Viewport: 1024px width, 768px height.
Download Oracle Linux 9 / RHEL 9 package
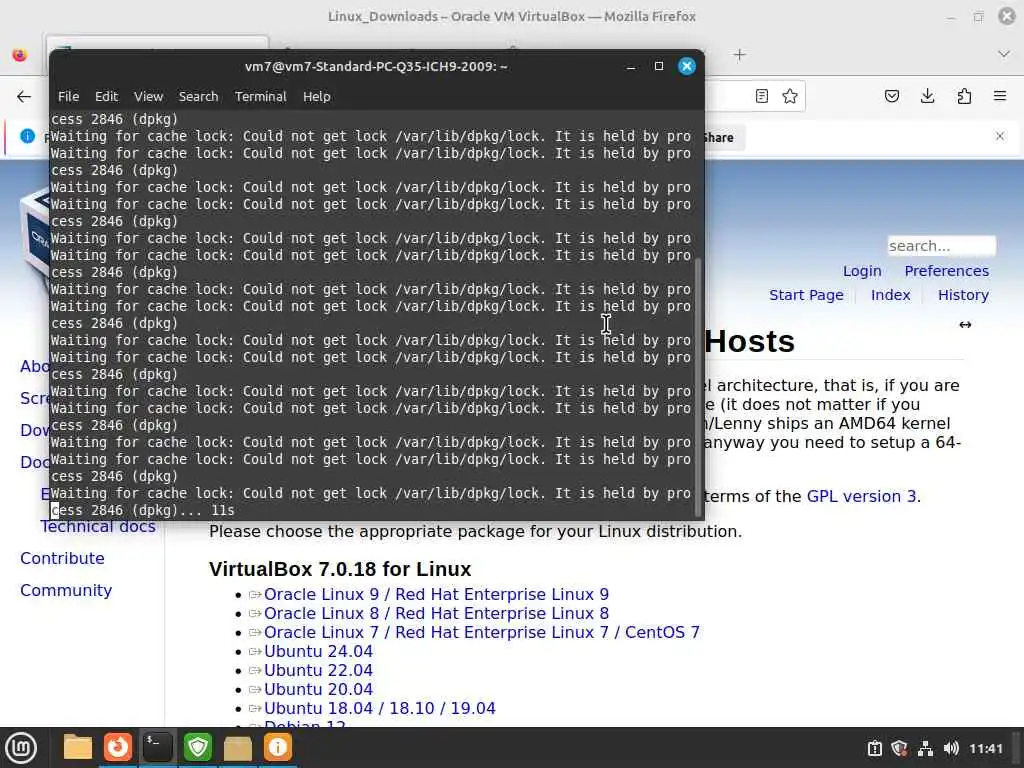436,594
